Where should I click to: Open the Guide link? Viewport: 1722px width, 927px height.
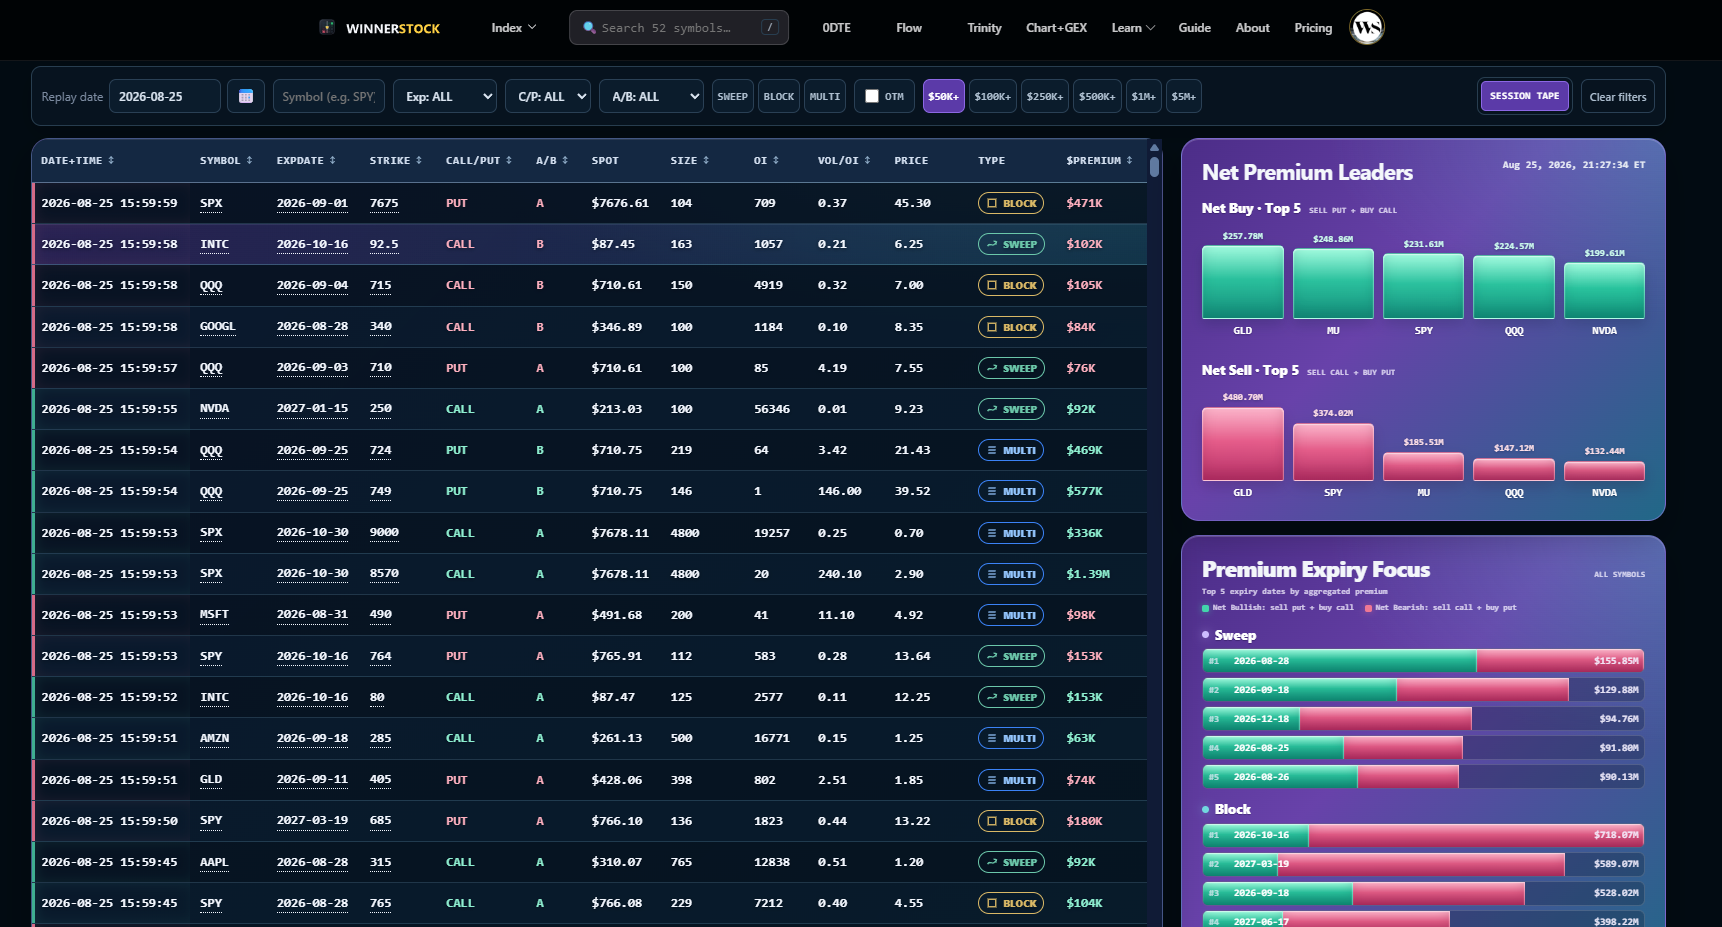point(1195,28)
